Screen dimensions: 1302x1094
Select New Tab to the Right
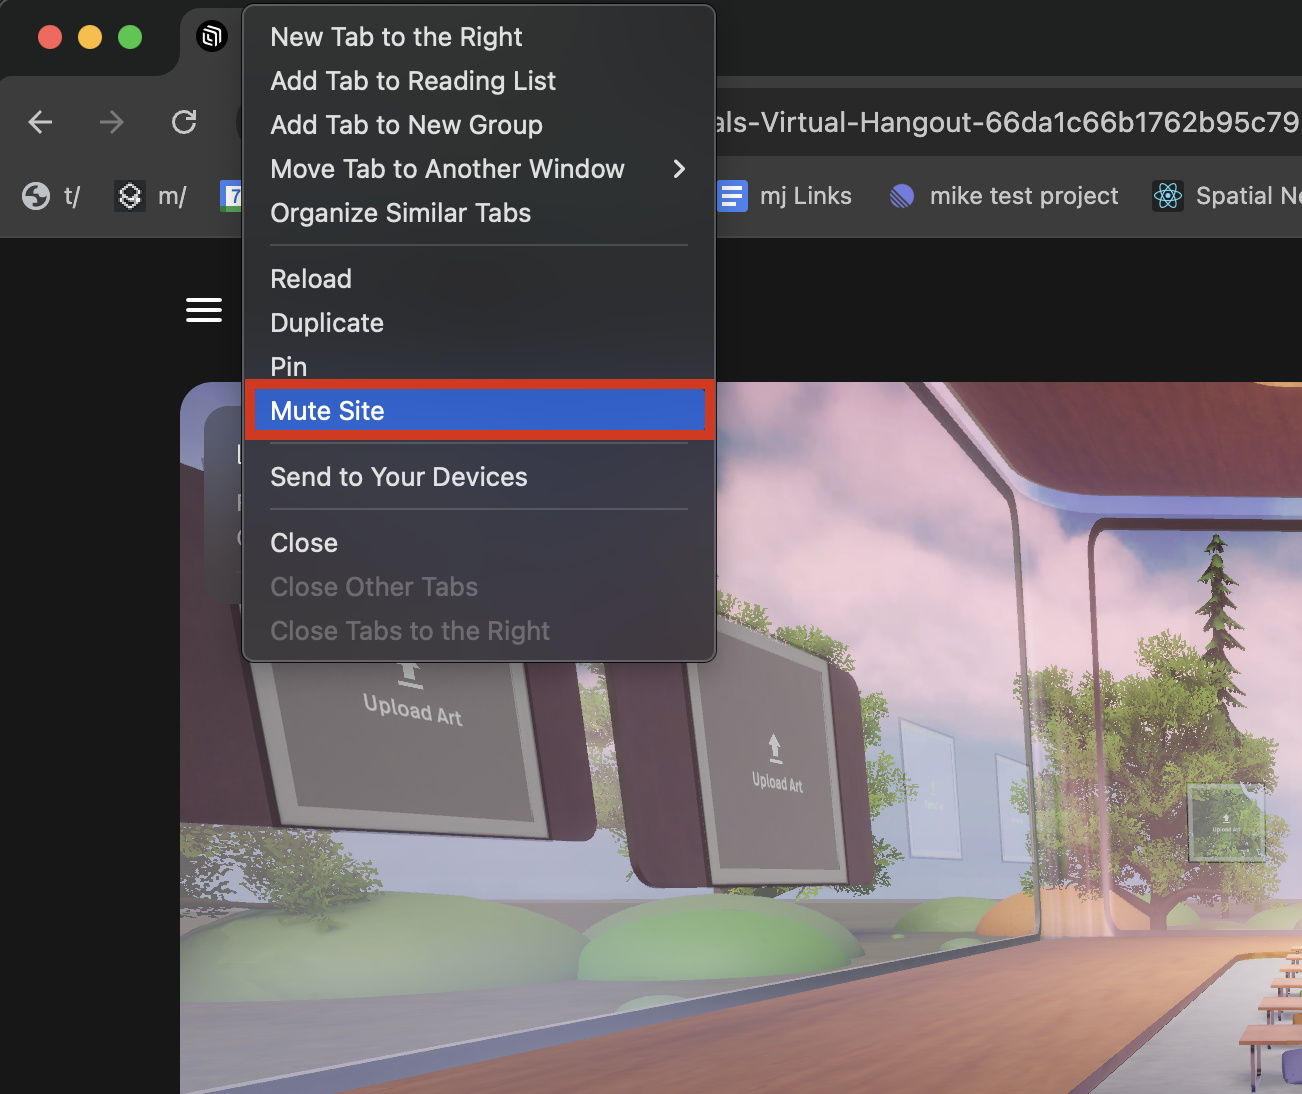[x=396, y=37]
